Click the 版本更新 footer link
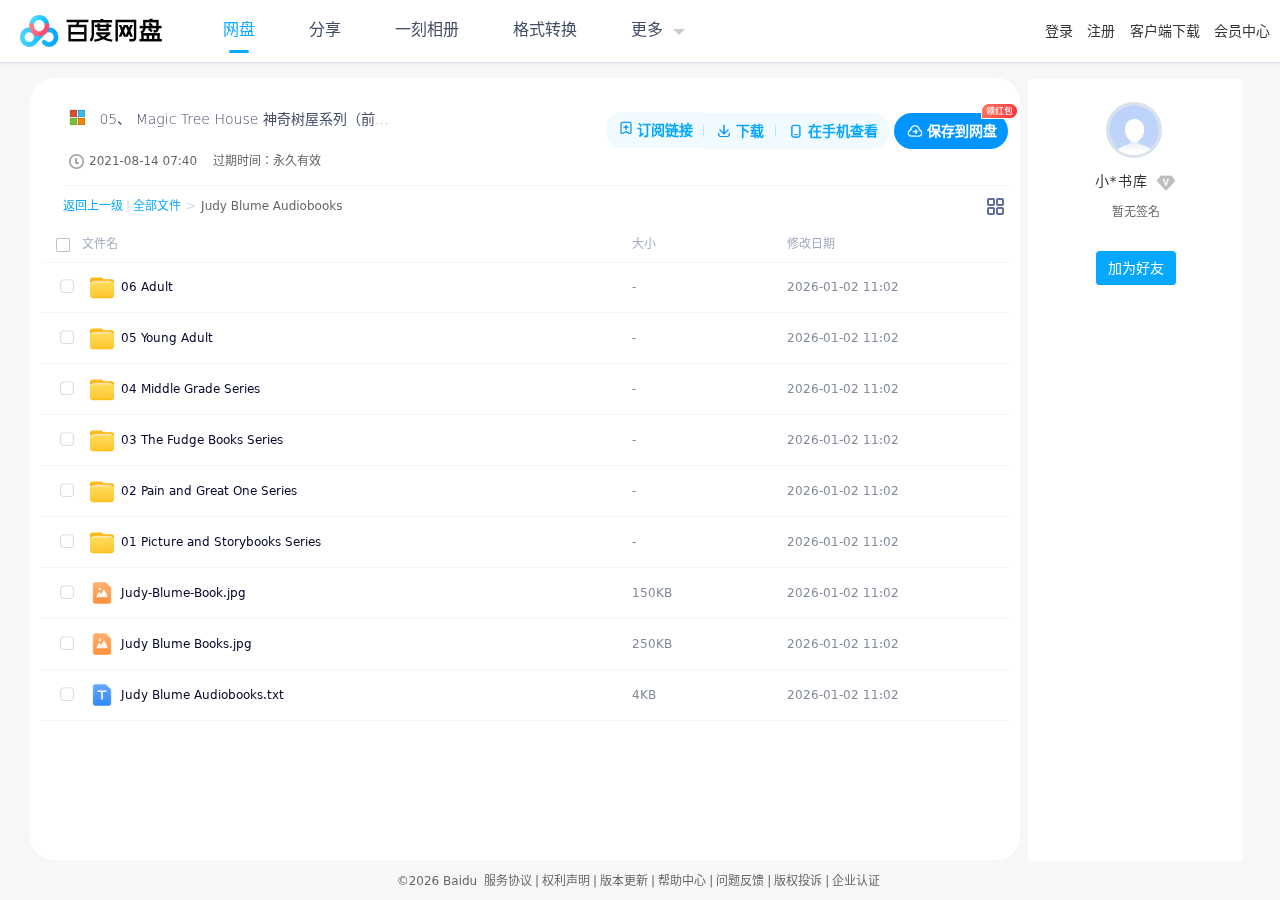The image size is (1280, 900). (624, 881)
